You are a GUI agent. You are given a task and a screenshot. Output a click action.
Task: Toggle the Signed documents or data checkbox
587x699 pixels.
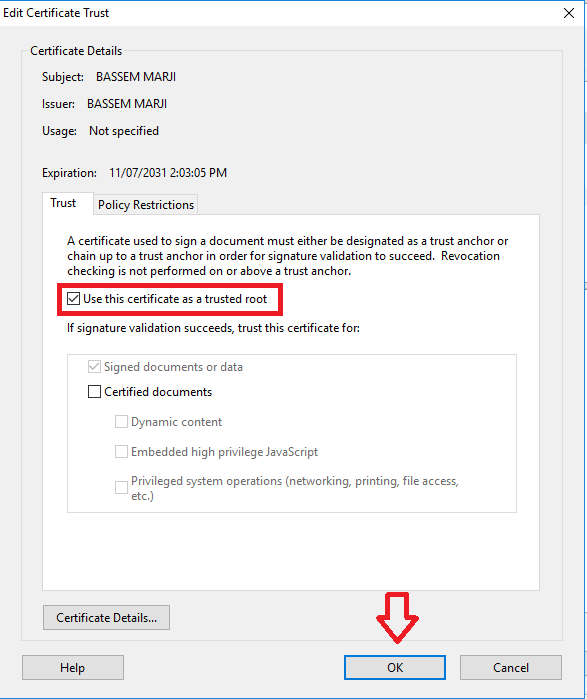click(94, 367)
